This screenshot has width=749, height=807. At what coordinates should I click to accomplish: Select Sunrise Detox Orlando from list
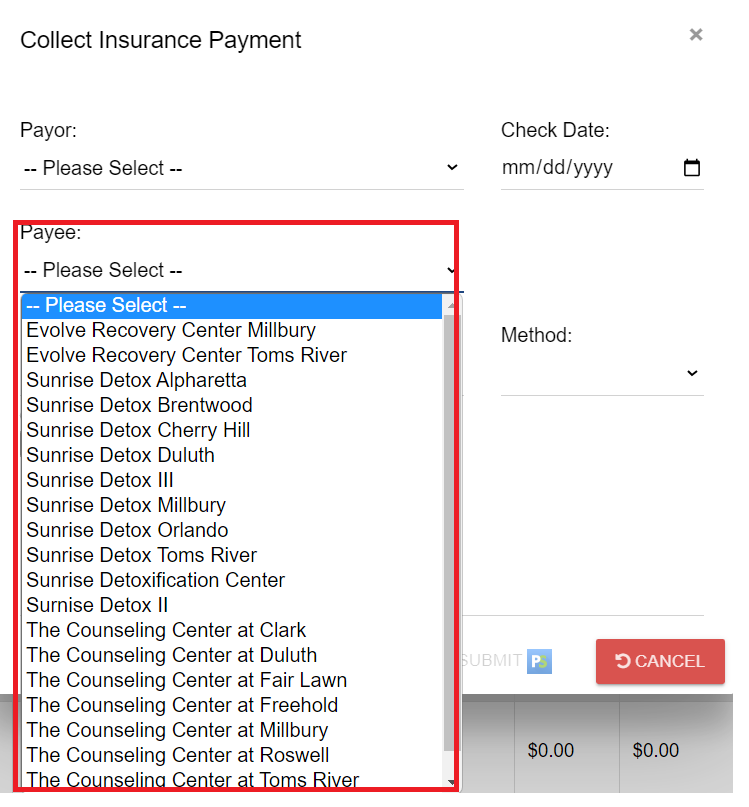click(x=128, y=530)
